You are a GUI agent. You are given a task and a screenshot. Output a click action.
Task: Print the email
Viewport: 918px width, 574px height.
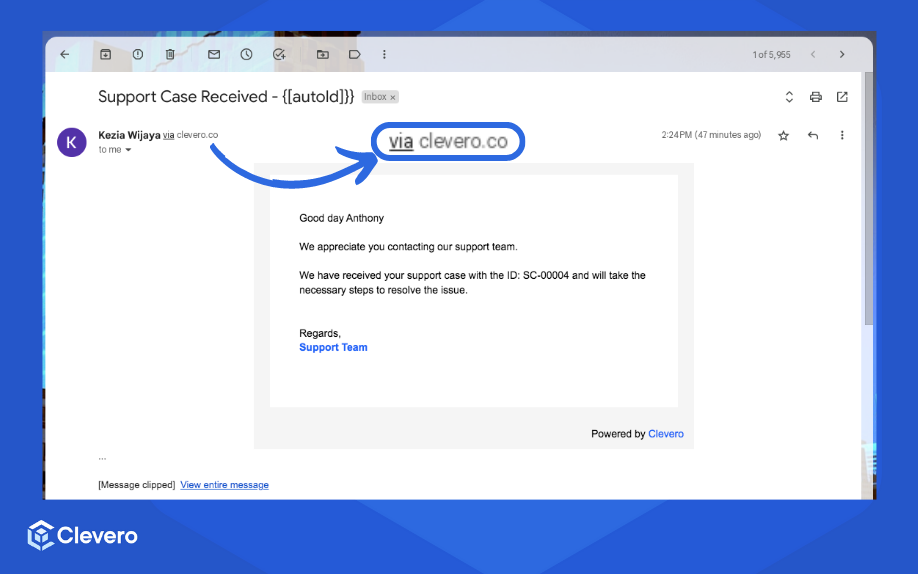click(x=816, y=97)
